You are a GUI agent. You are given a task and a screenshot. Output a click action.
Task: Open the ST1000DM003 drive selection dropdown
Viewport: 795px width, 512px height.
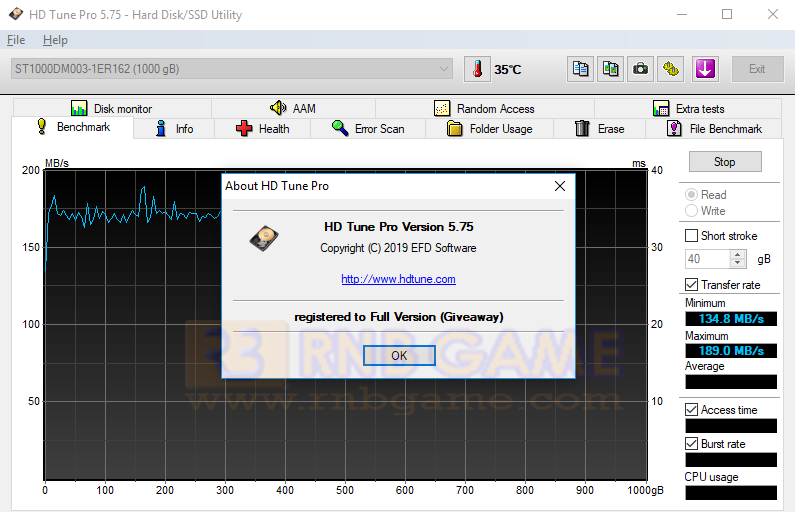pos(232,69)
